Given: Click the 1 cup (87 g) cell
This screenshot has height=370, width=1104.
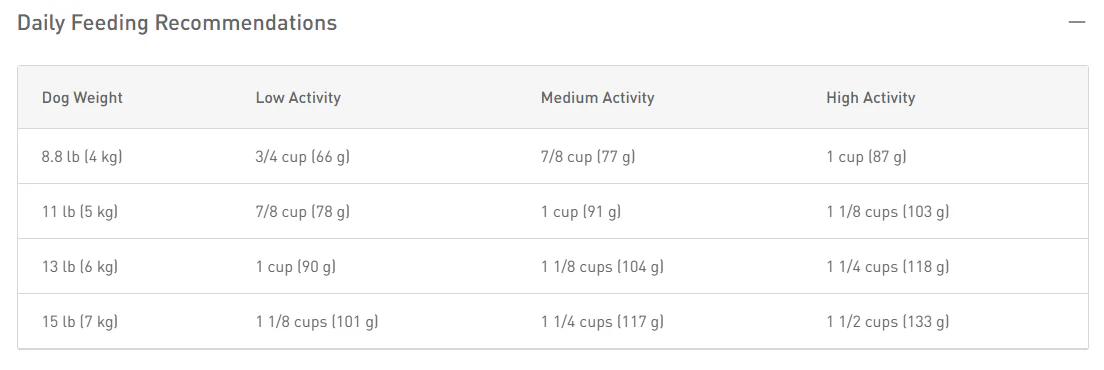Looking at the screenshot, I should pos(866,157).
